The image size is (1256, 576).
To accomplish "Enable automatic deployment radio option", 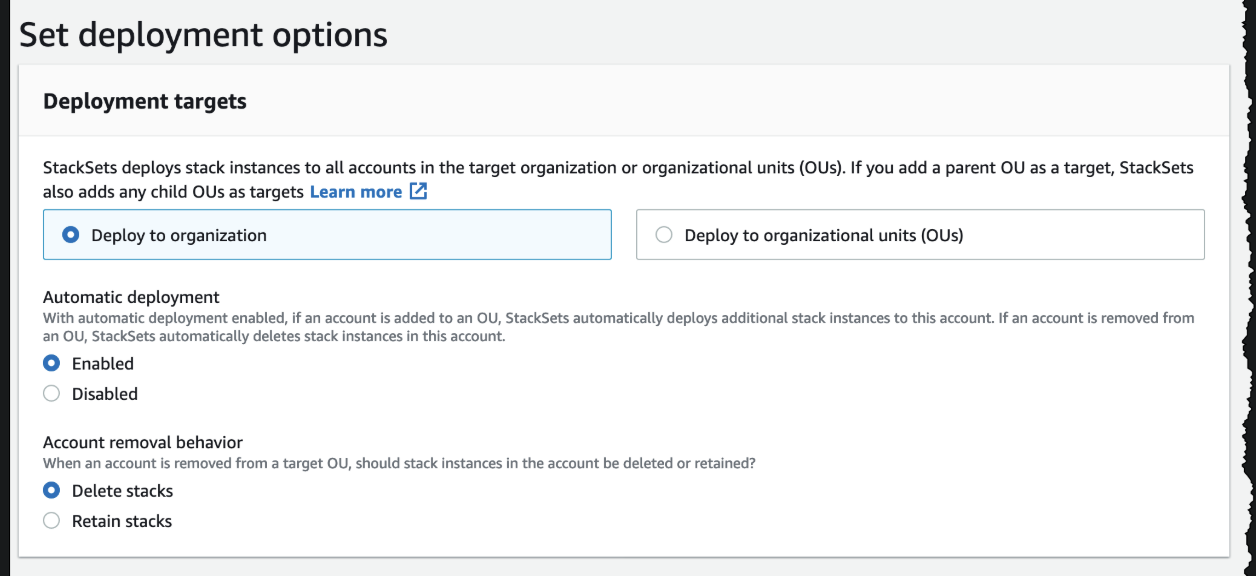I will coord(52,364).
